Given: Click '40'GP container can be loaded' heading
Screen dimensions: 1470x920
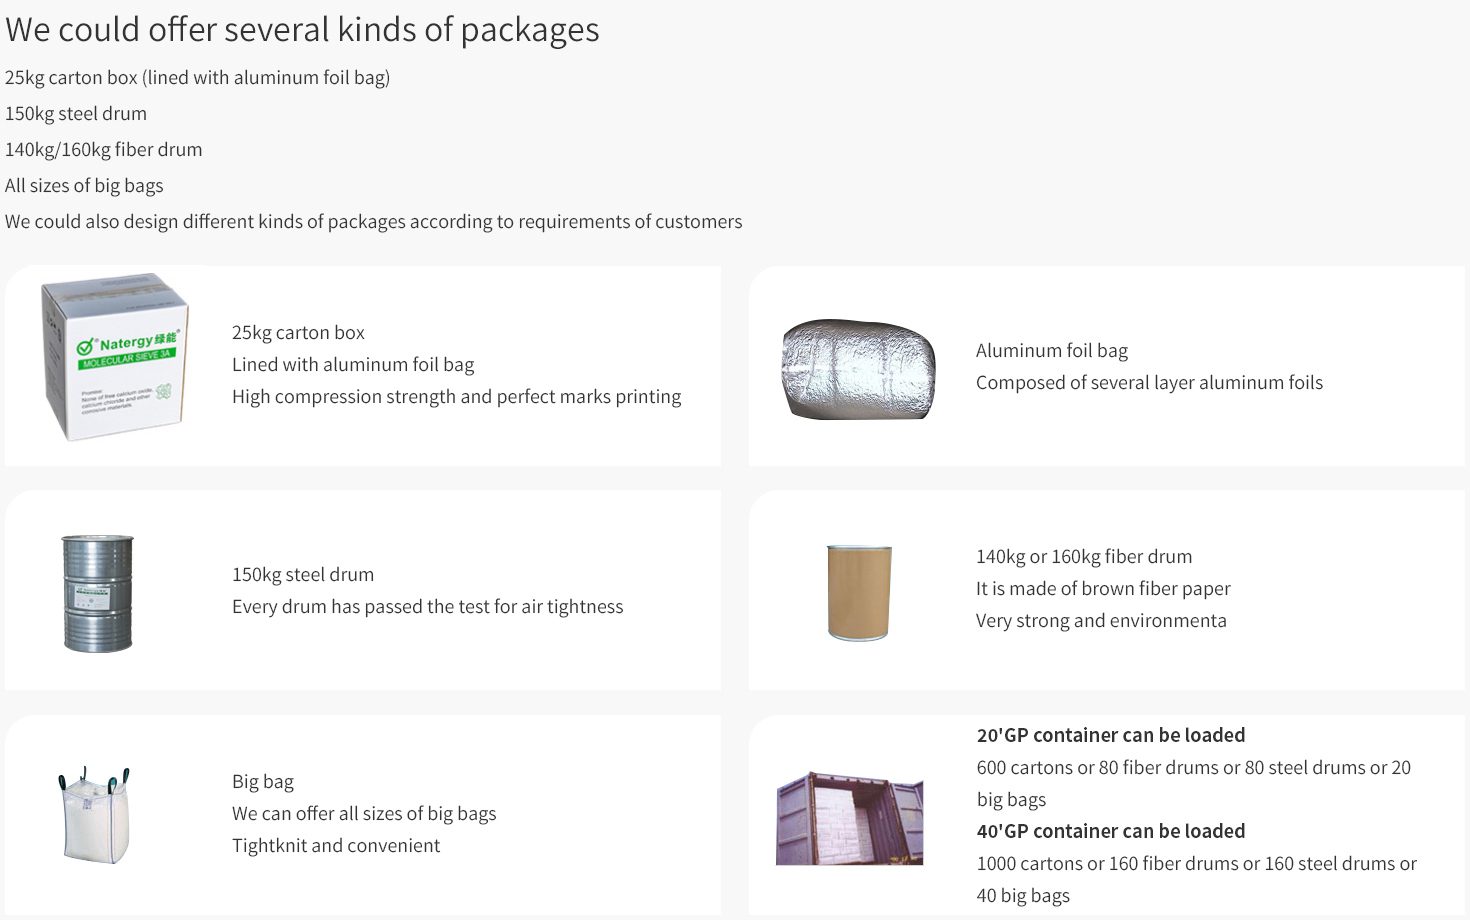Looking at the screenshot, I should pos(1110,831).
